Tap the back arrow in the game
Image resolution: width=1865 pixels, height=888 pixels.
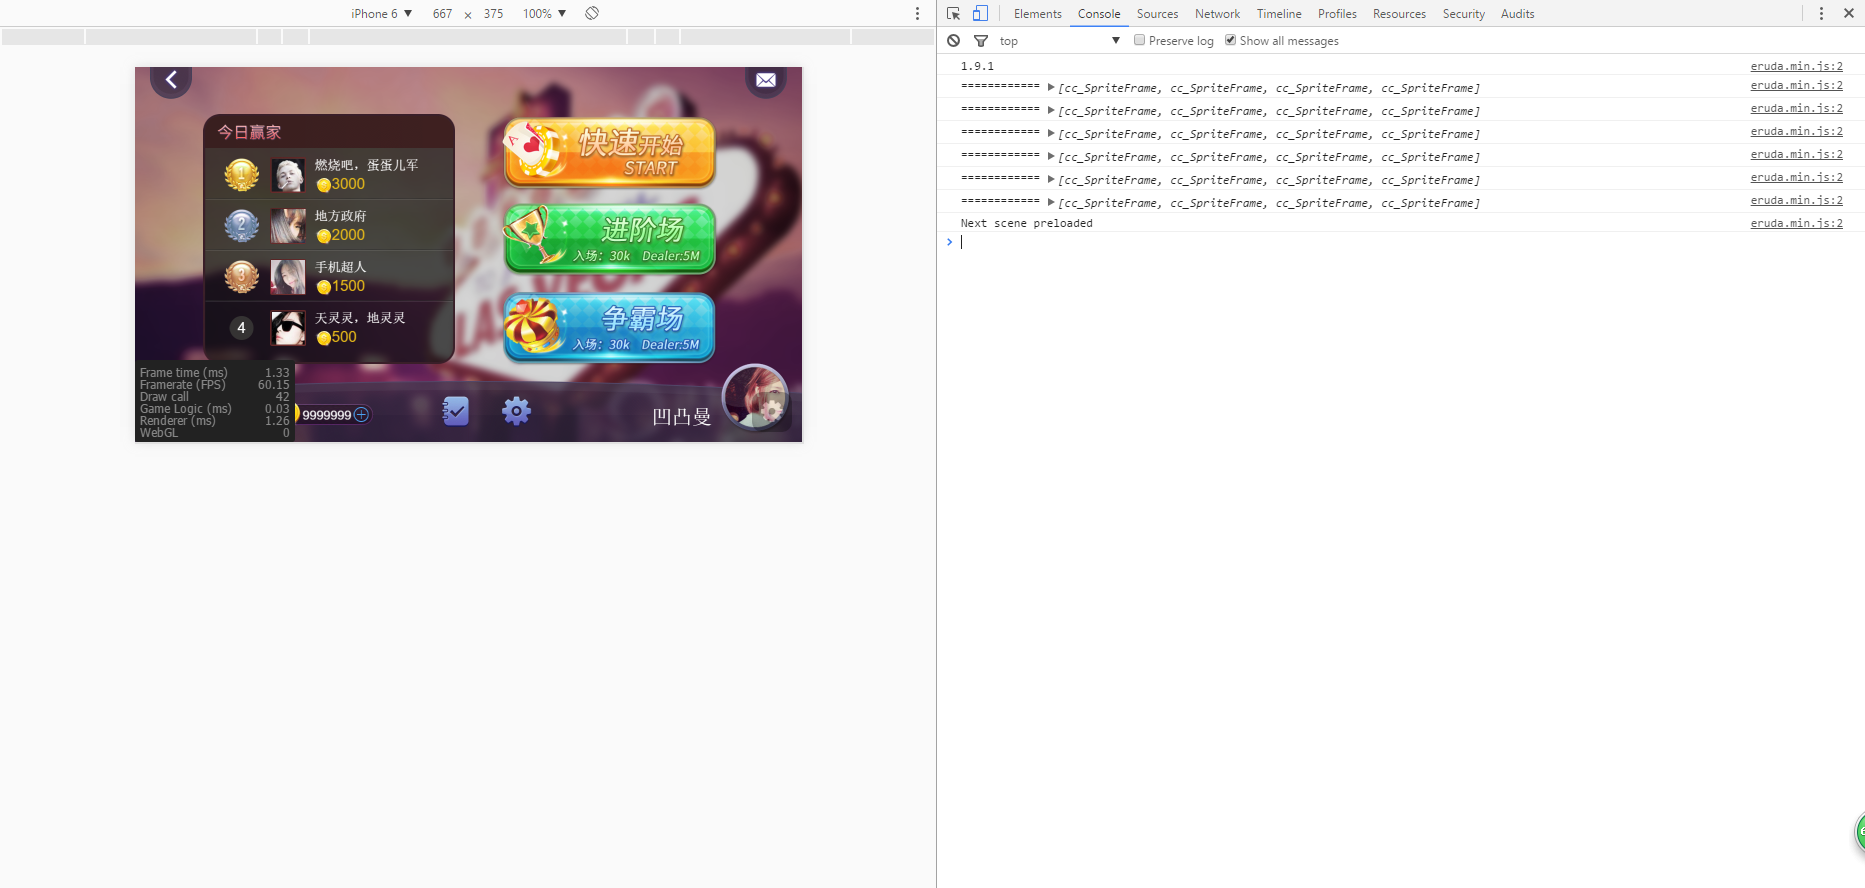pos(171,80)
